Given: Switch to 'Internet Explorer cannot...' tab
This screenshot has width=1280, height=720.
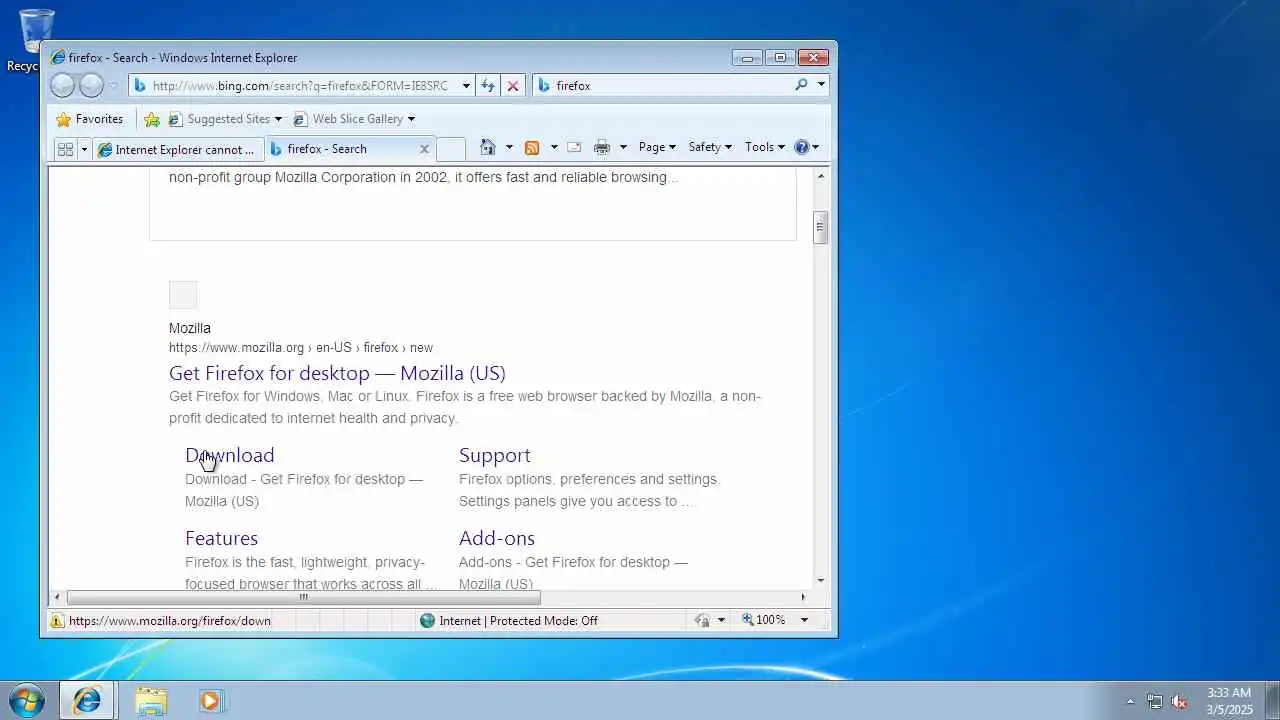Looking at the screenshot, I should pos(178,149).
